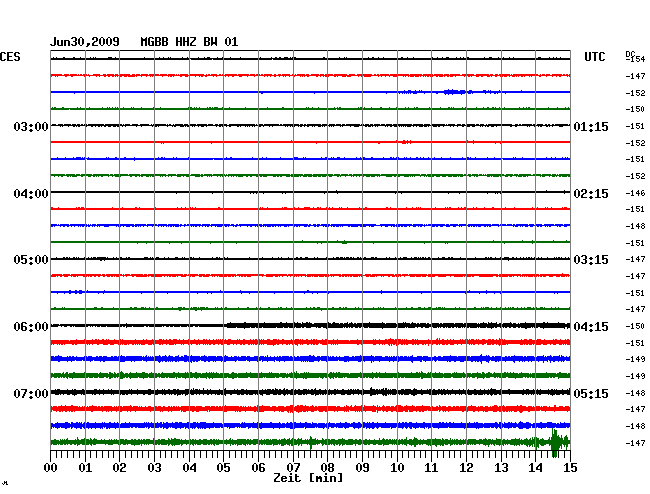Click minute tick label 14

536,467
